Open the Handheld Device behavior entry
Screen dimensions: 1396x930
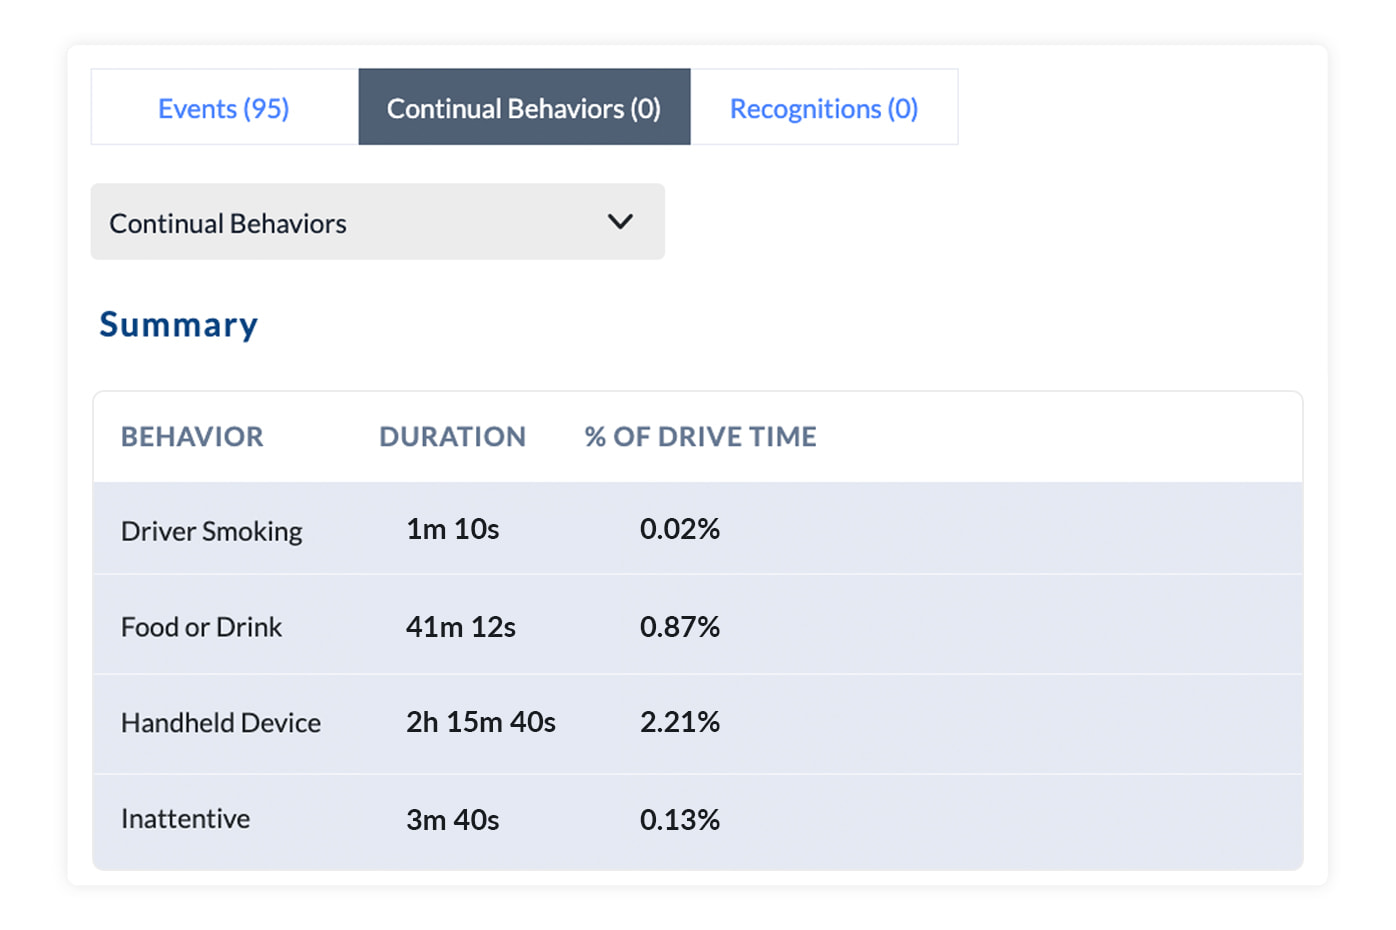[x=220, y=723]
